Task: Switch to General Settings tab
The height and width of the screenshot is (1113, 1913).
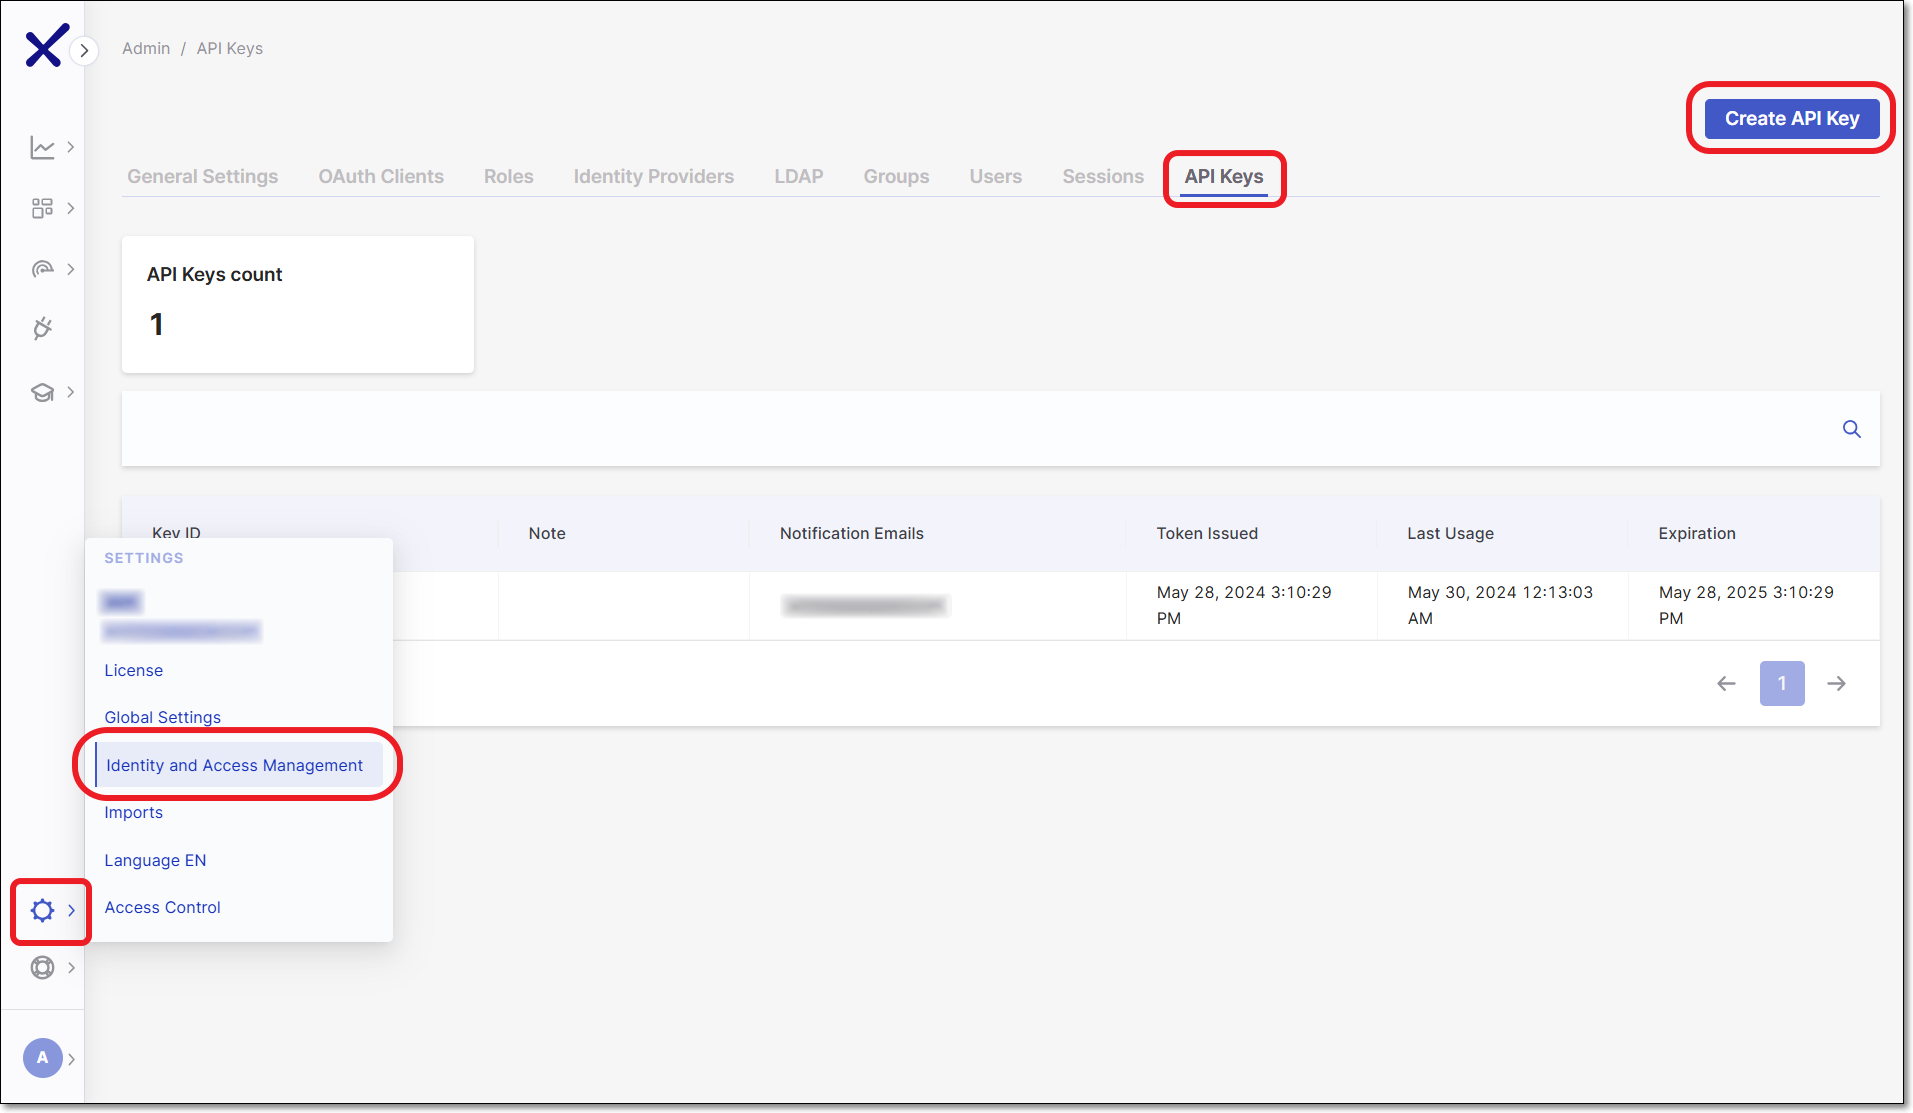Action: (203, 176)
